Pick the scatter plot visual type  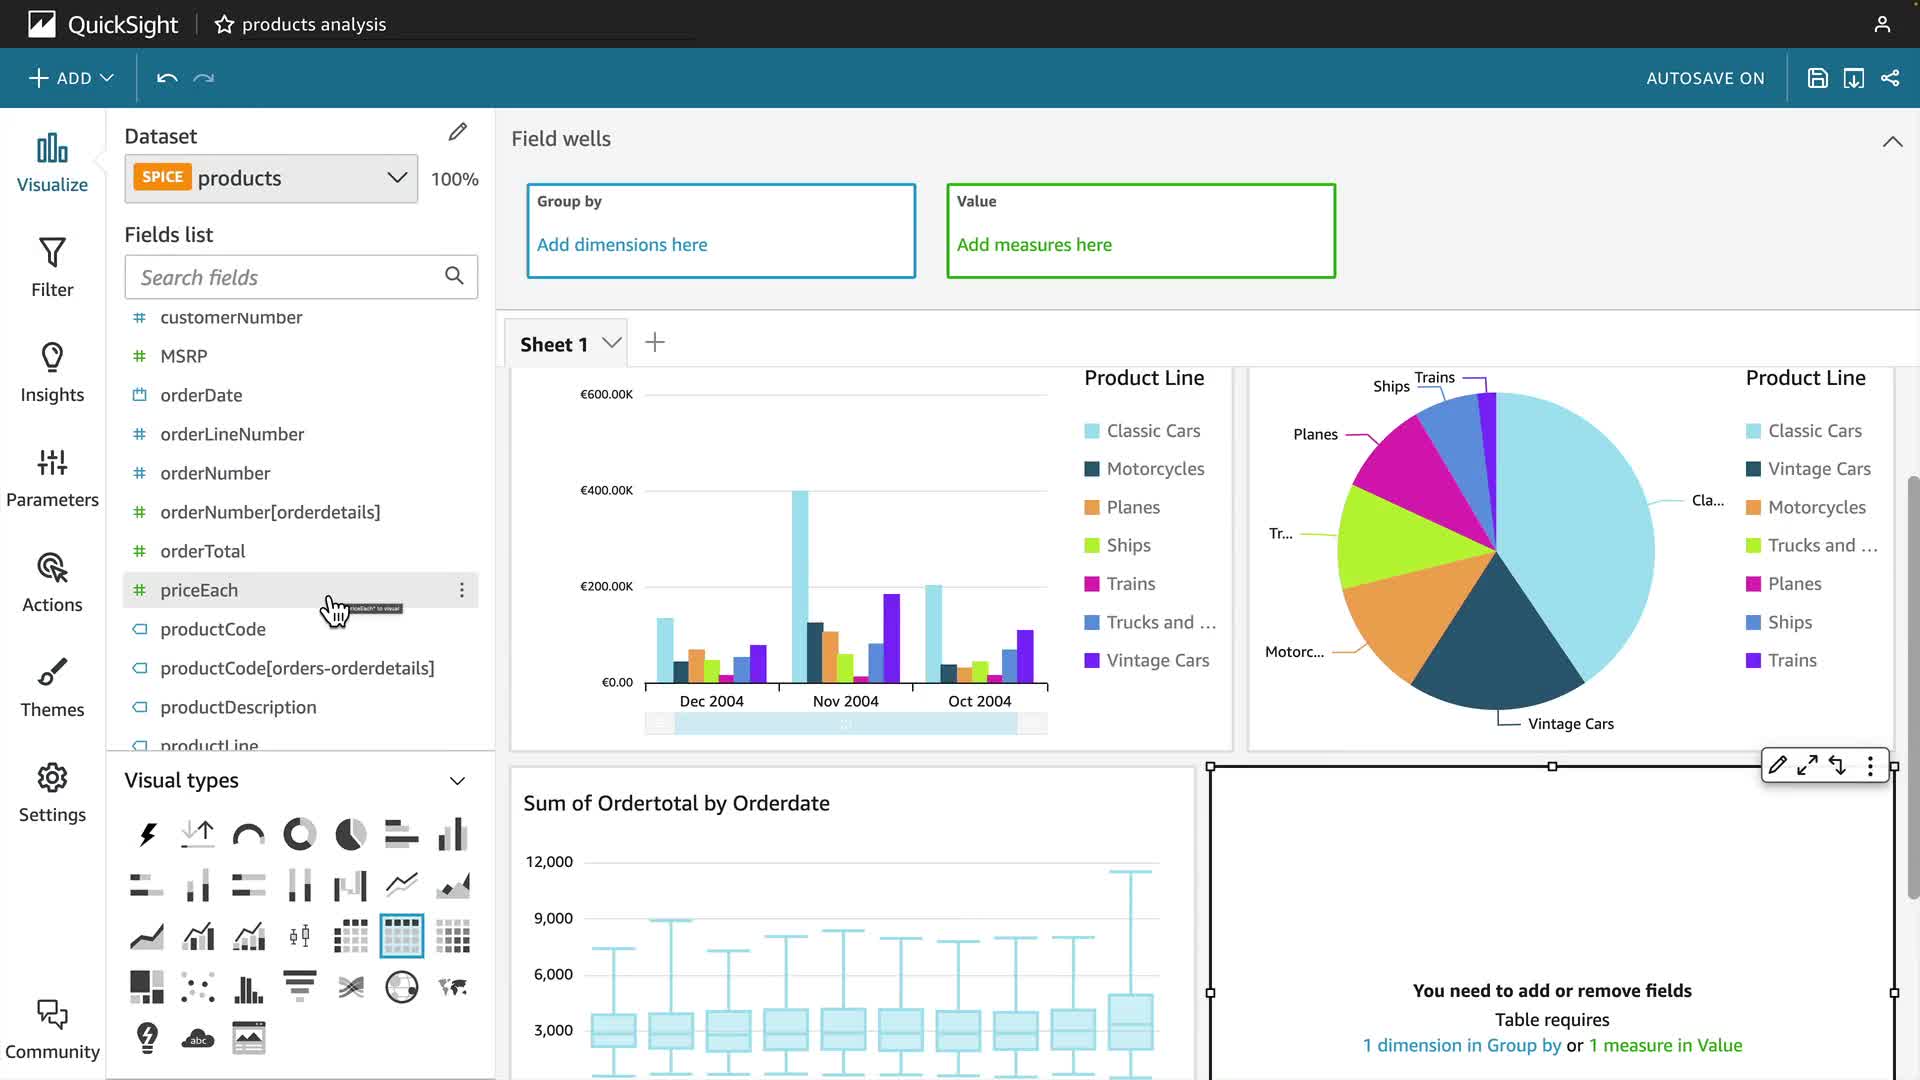[198, 988]
